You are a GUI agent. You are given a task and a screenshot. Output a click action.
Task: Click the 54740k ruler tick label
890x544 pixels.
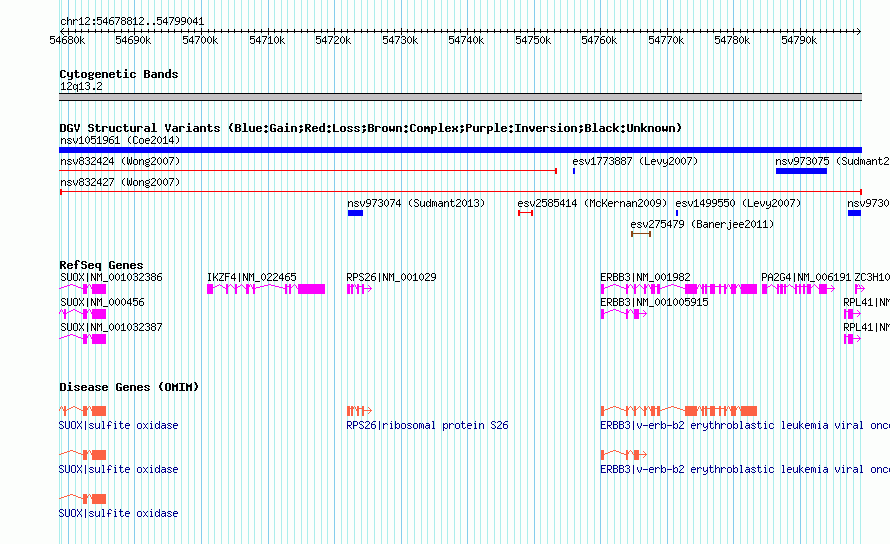click(x=466, y=40)
